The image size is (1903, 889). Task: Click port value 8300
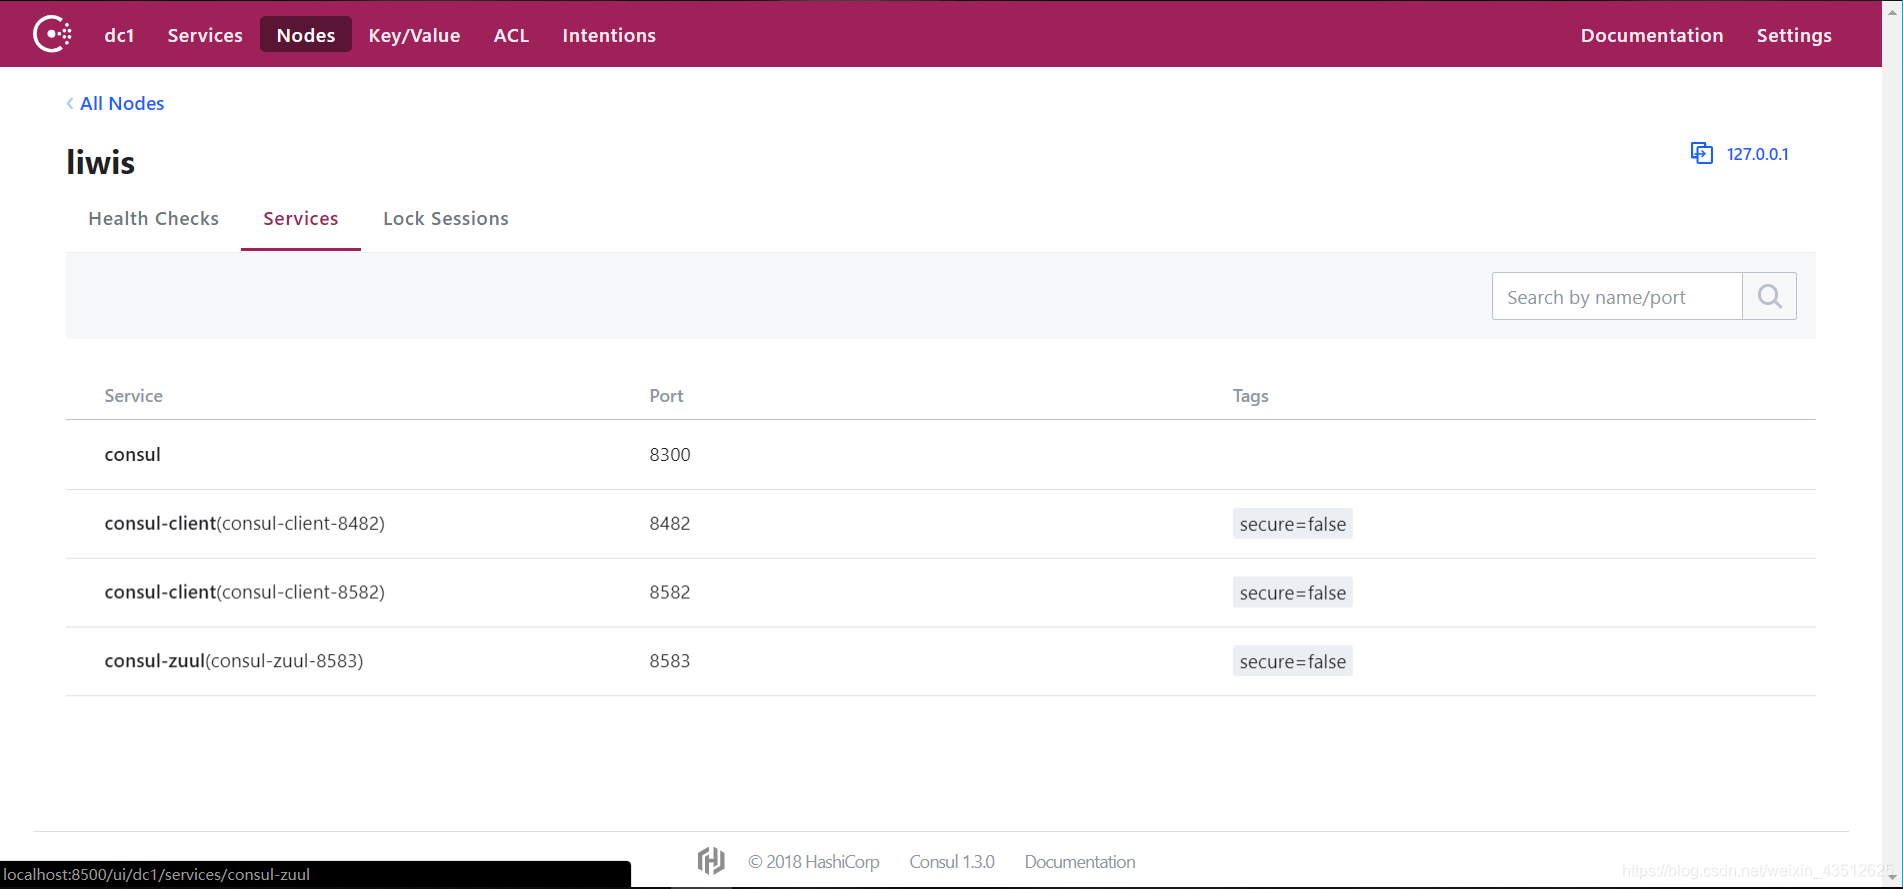point(669,454)
